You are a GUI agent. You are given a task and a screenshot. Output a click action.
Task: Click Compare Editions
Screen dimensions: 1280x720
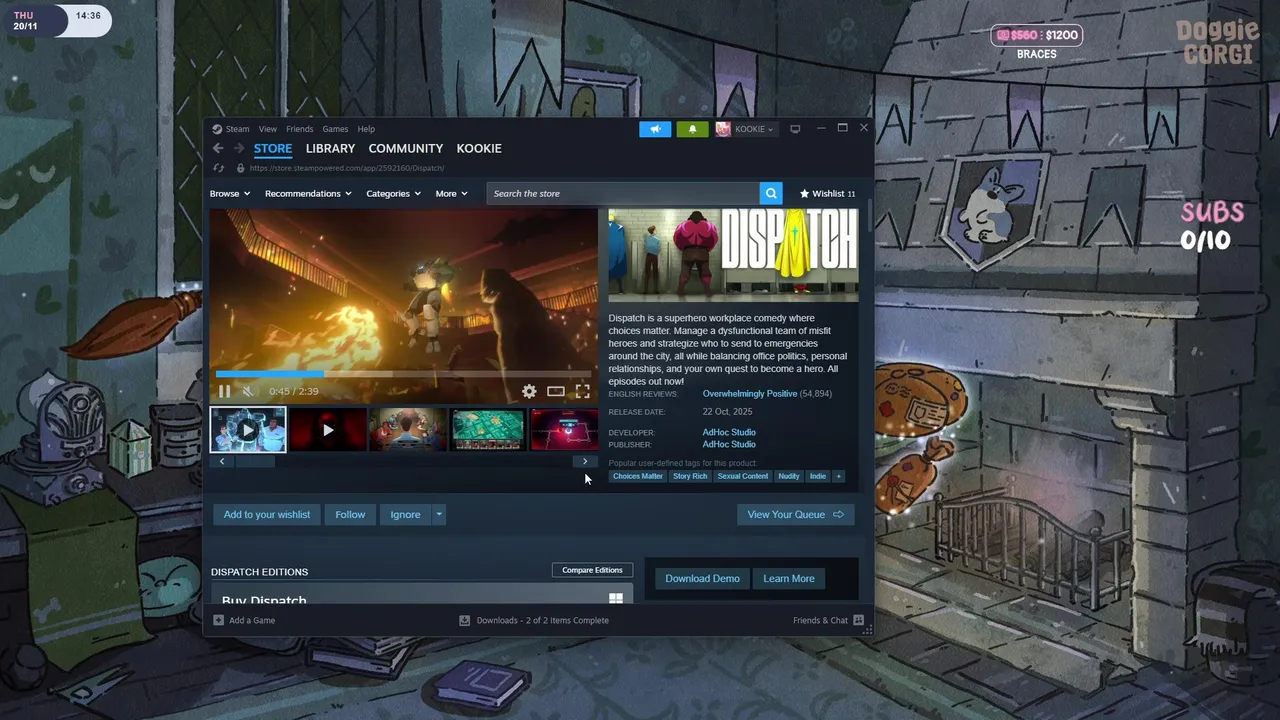click(x=592, y=570)
